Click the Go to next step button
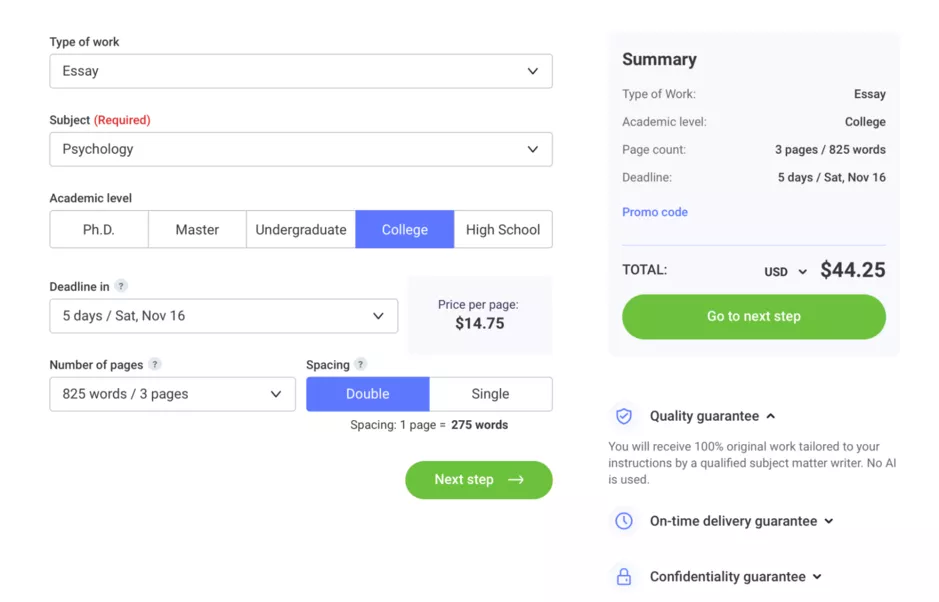Image resolution: width=939 pixels, height=602 pixels. pyautogui.click(x=753, y=316)
